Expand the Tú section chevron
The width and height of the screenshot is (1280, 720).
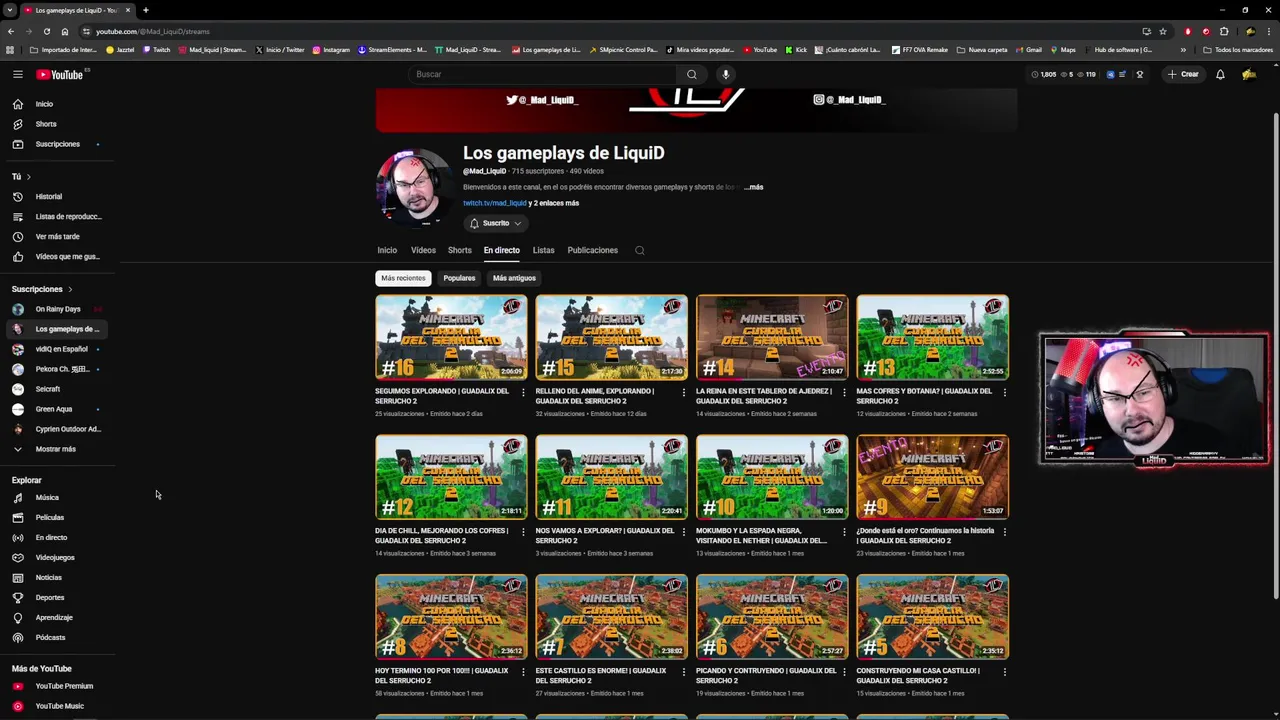point(28,177)
